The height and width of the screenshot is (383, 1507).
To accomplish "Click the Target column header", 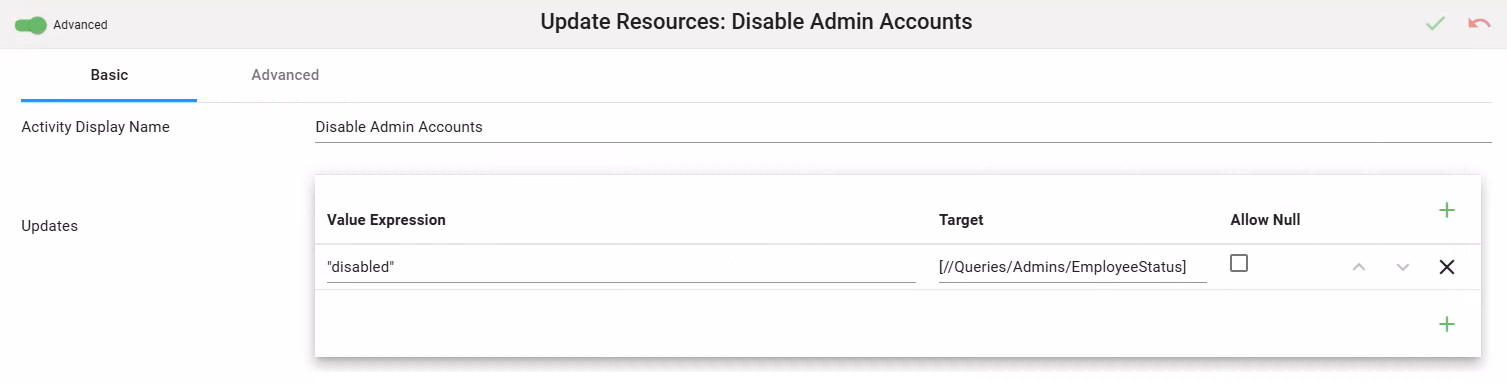I will [961, 220].
